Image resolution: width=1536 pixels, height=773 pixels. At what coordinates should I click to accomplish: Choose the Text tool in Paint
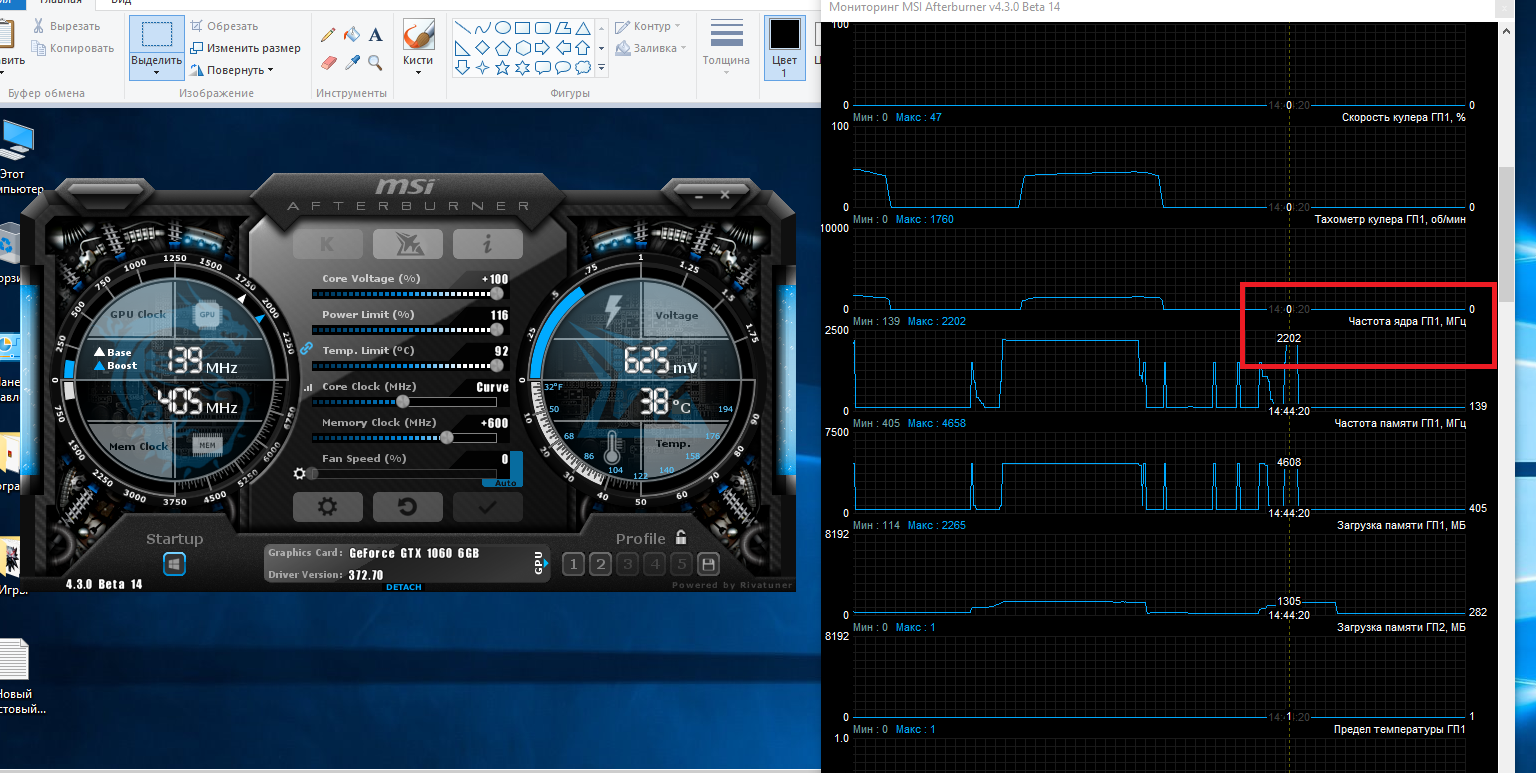(376, 34)
